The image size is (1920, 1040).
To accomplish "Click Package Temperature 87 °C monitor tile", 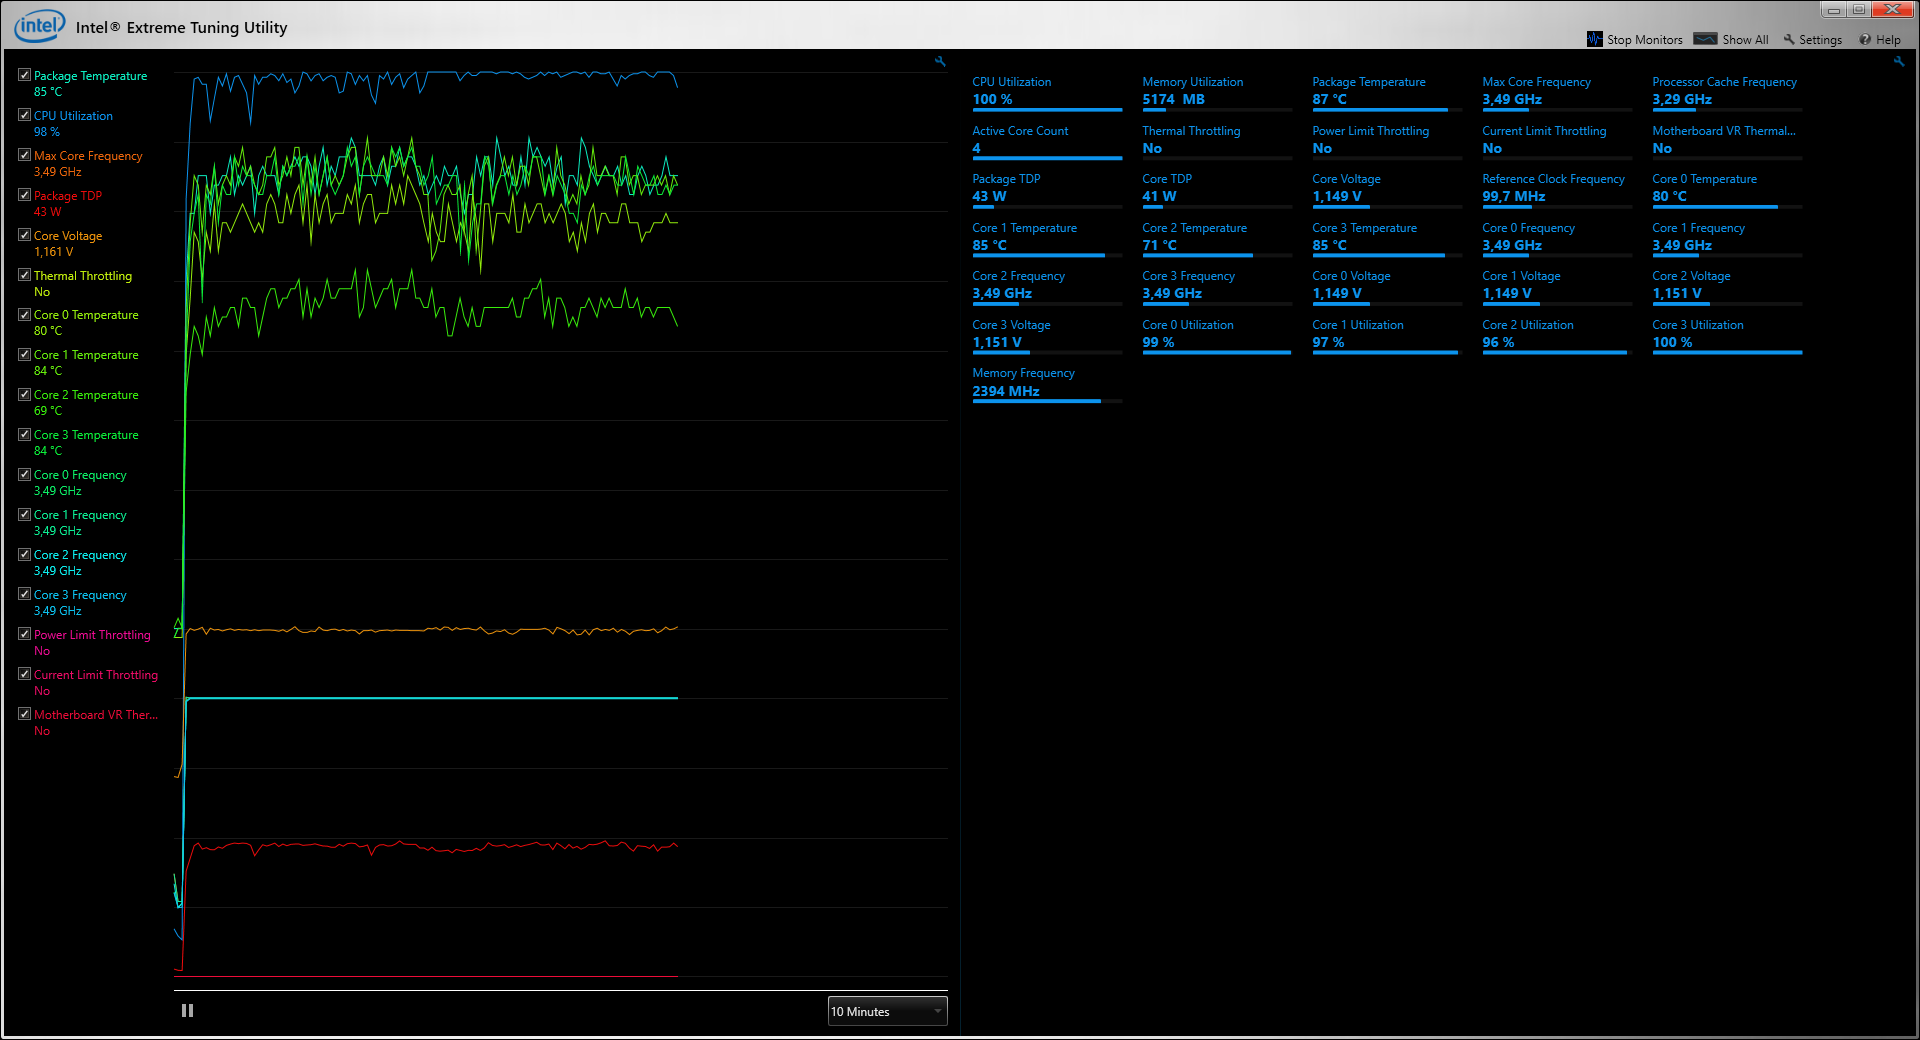I will pos(1387,92).
